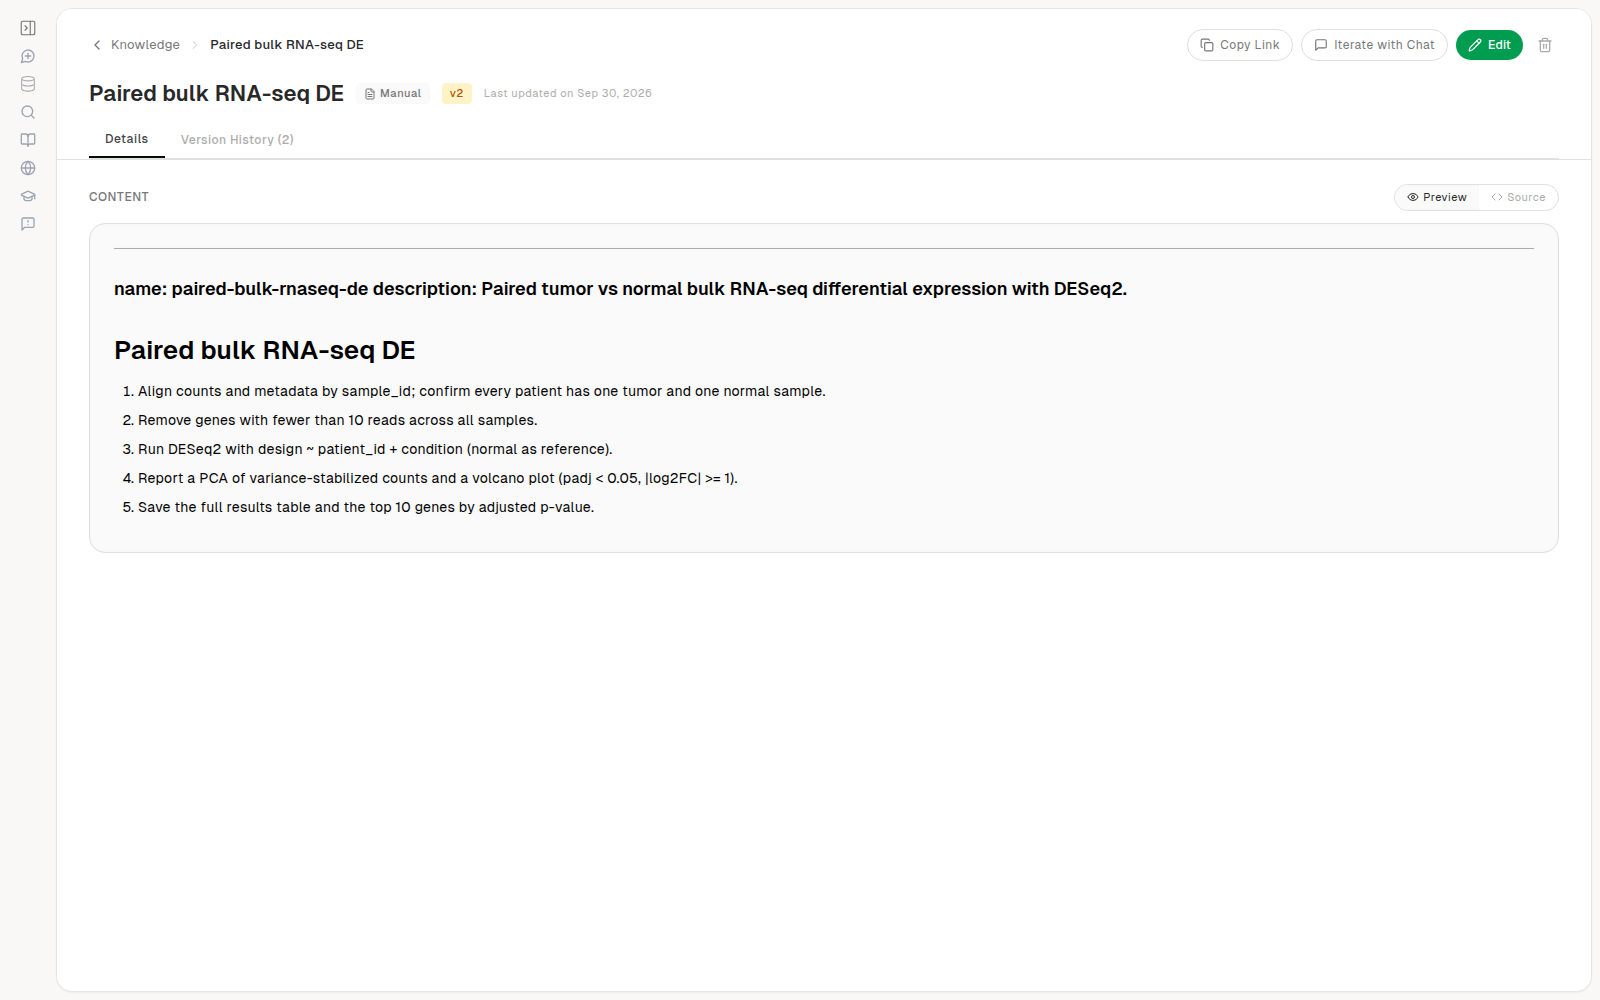Click the page title 'Paired bulk RNA-seq DE'
The width and height of the screenshot is (1600, 1000).
click(x=217, y=93)
